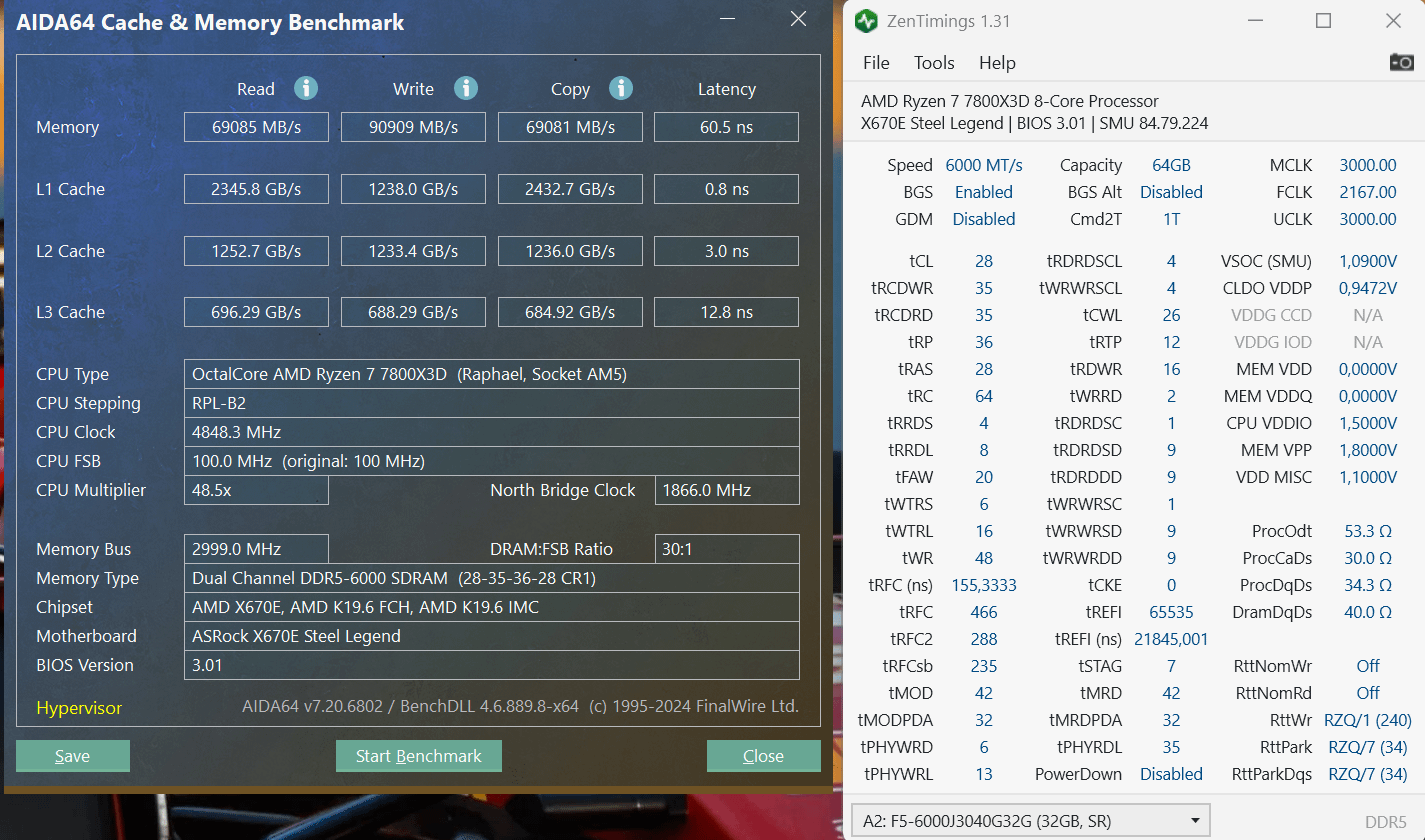Click Start Benchmark in AIDA64
The height and width of the screenshot is (840, 1425).
pyautogui.click(x=419, y=756)
